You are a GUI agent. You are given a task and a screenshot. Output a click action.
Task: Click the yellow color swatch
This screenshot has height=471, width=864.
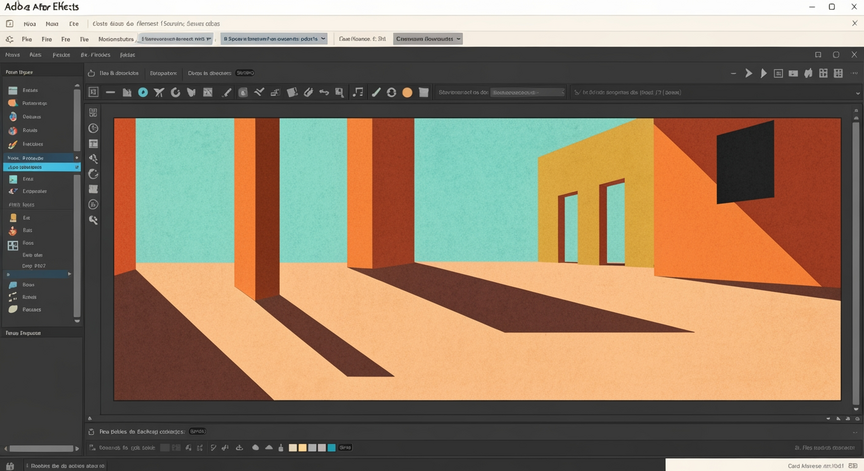[302, 448]
